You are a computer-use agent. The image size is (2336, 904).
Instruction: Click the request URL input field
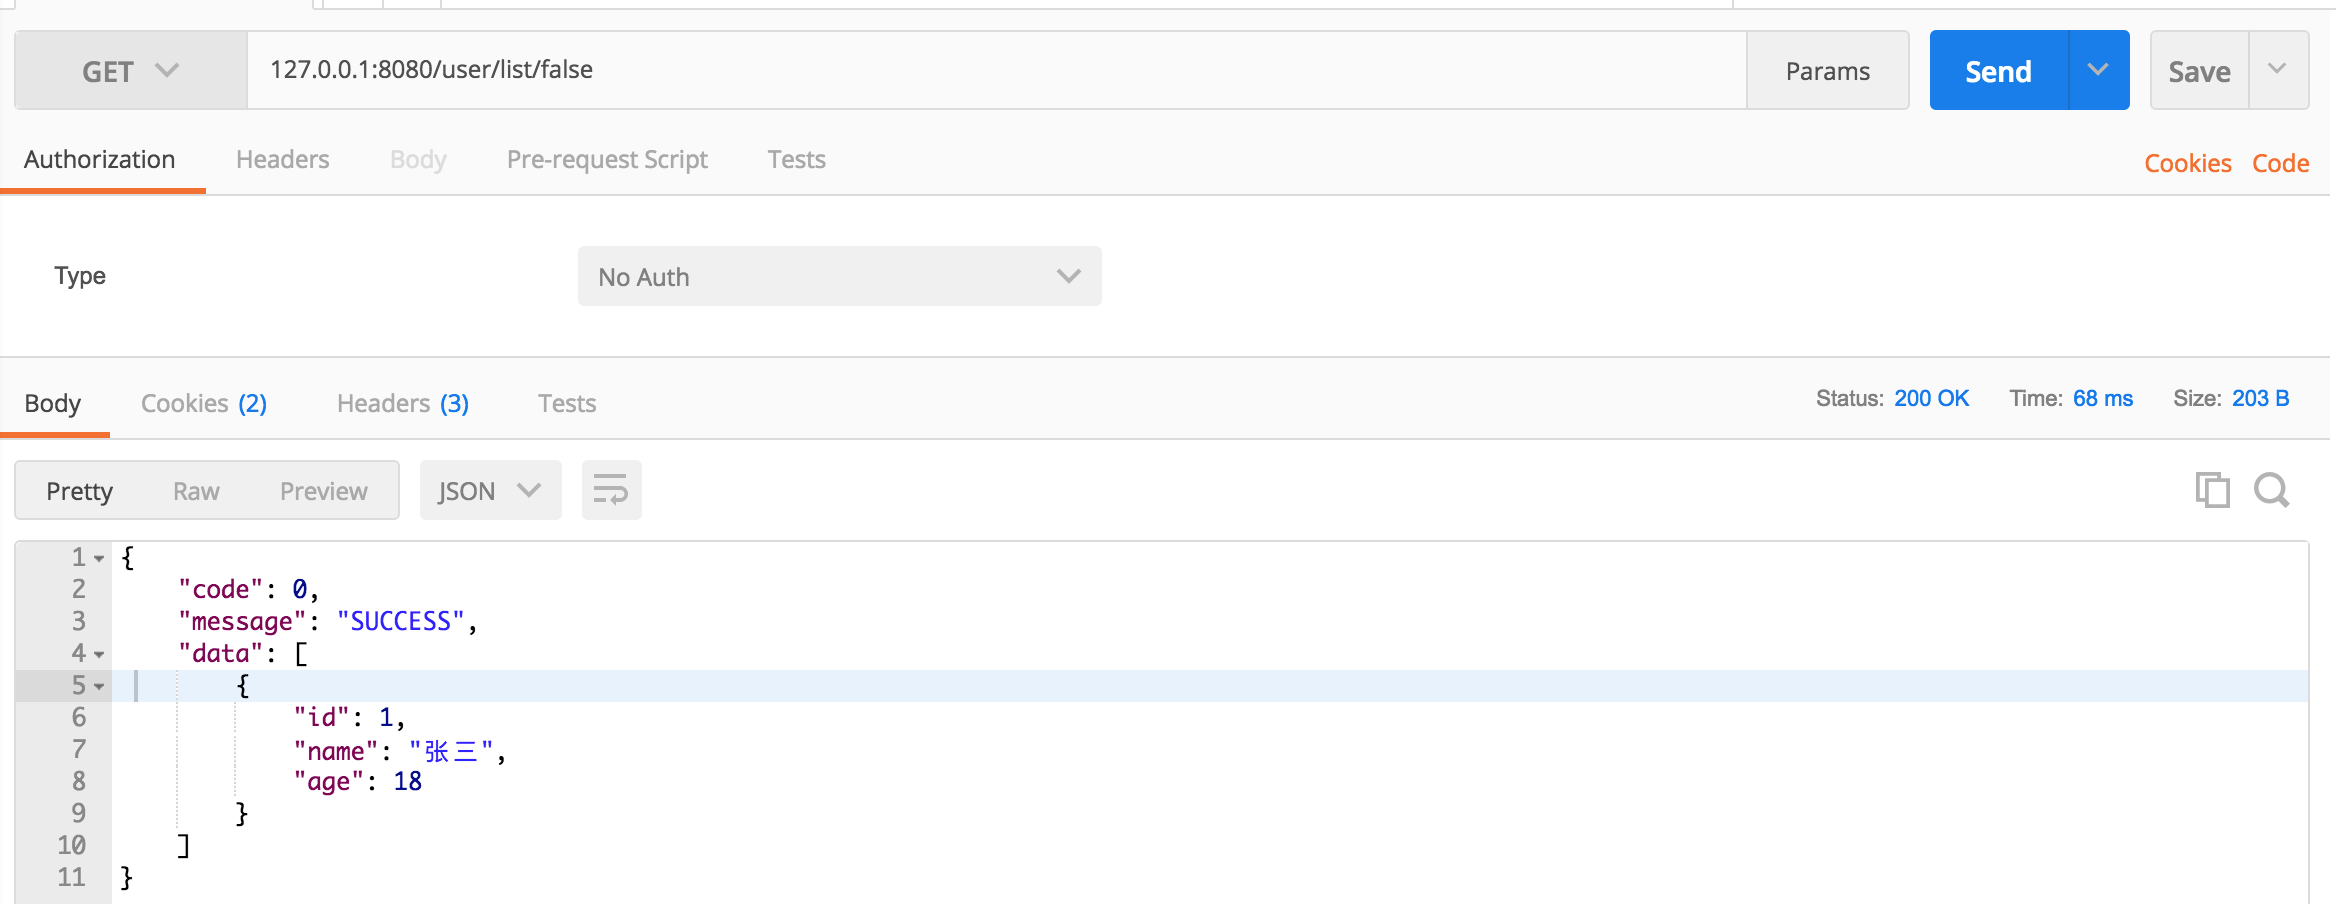(995, 70)
